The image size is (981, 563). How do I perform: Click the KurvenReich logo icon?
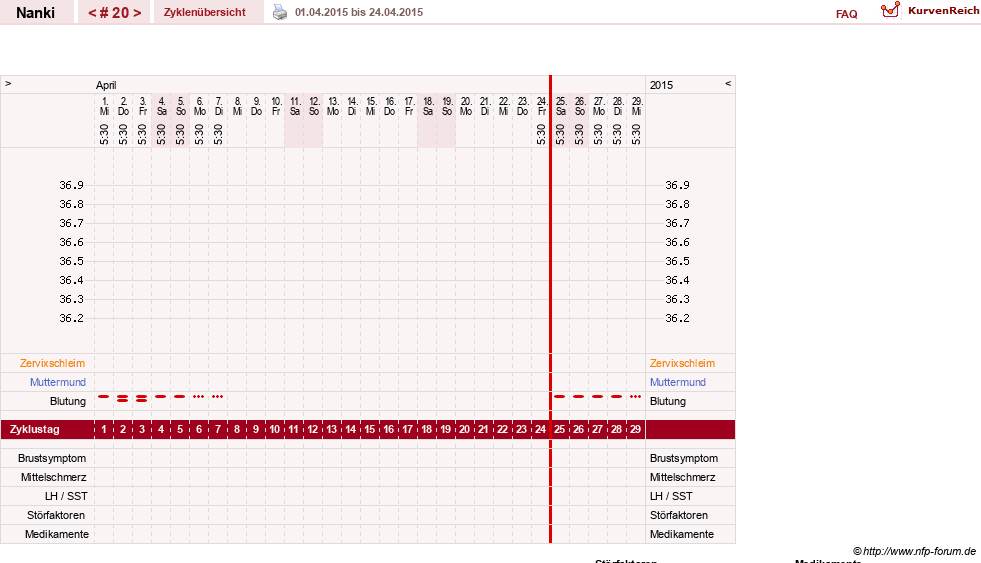890,10
